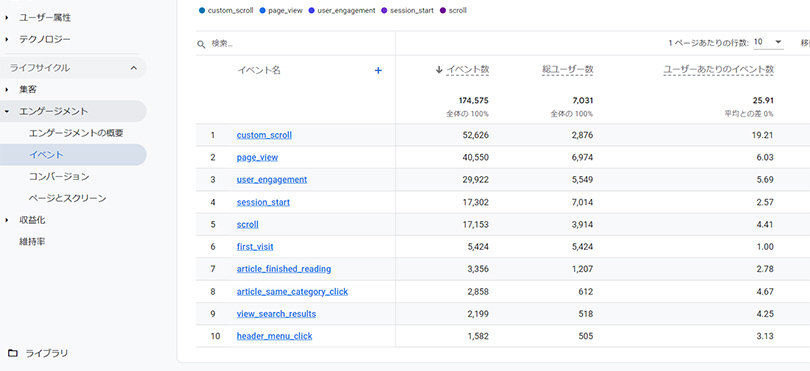The width and height of the screenshot is (810, 371).
Task: Click view_search_results users value 518
Action: 586,314
